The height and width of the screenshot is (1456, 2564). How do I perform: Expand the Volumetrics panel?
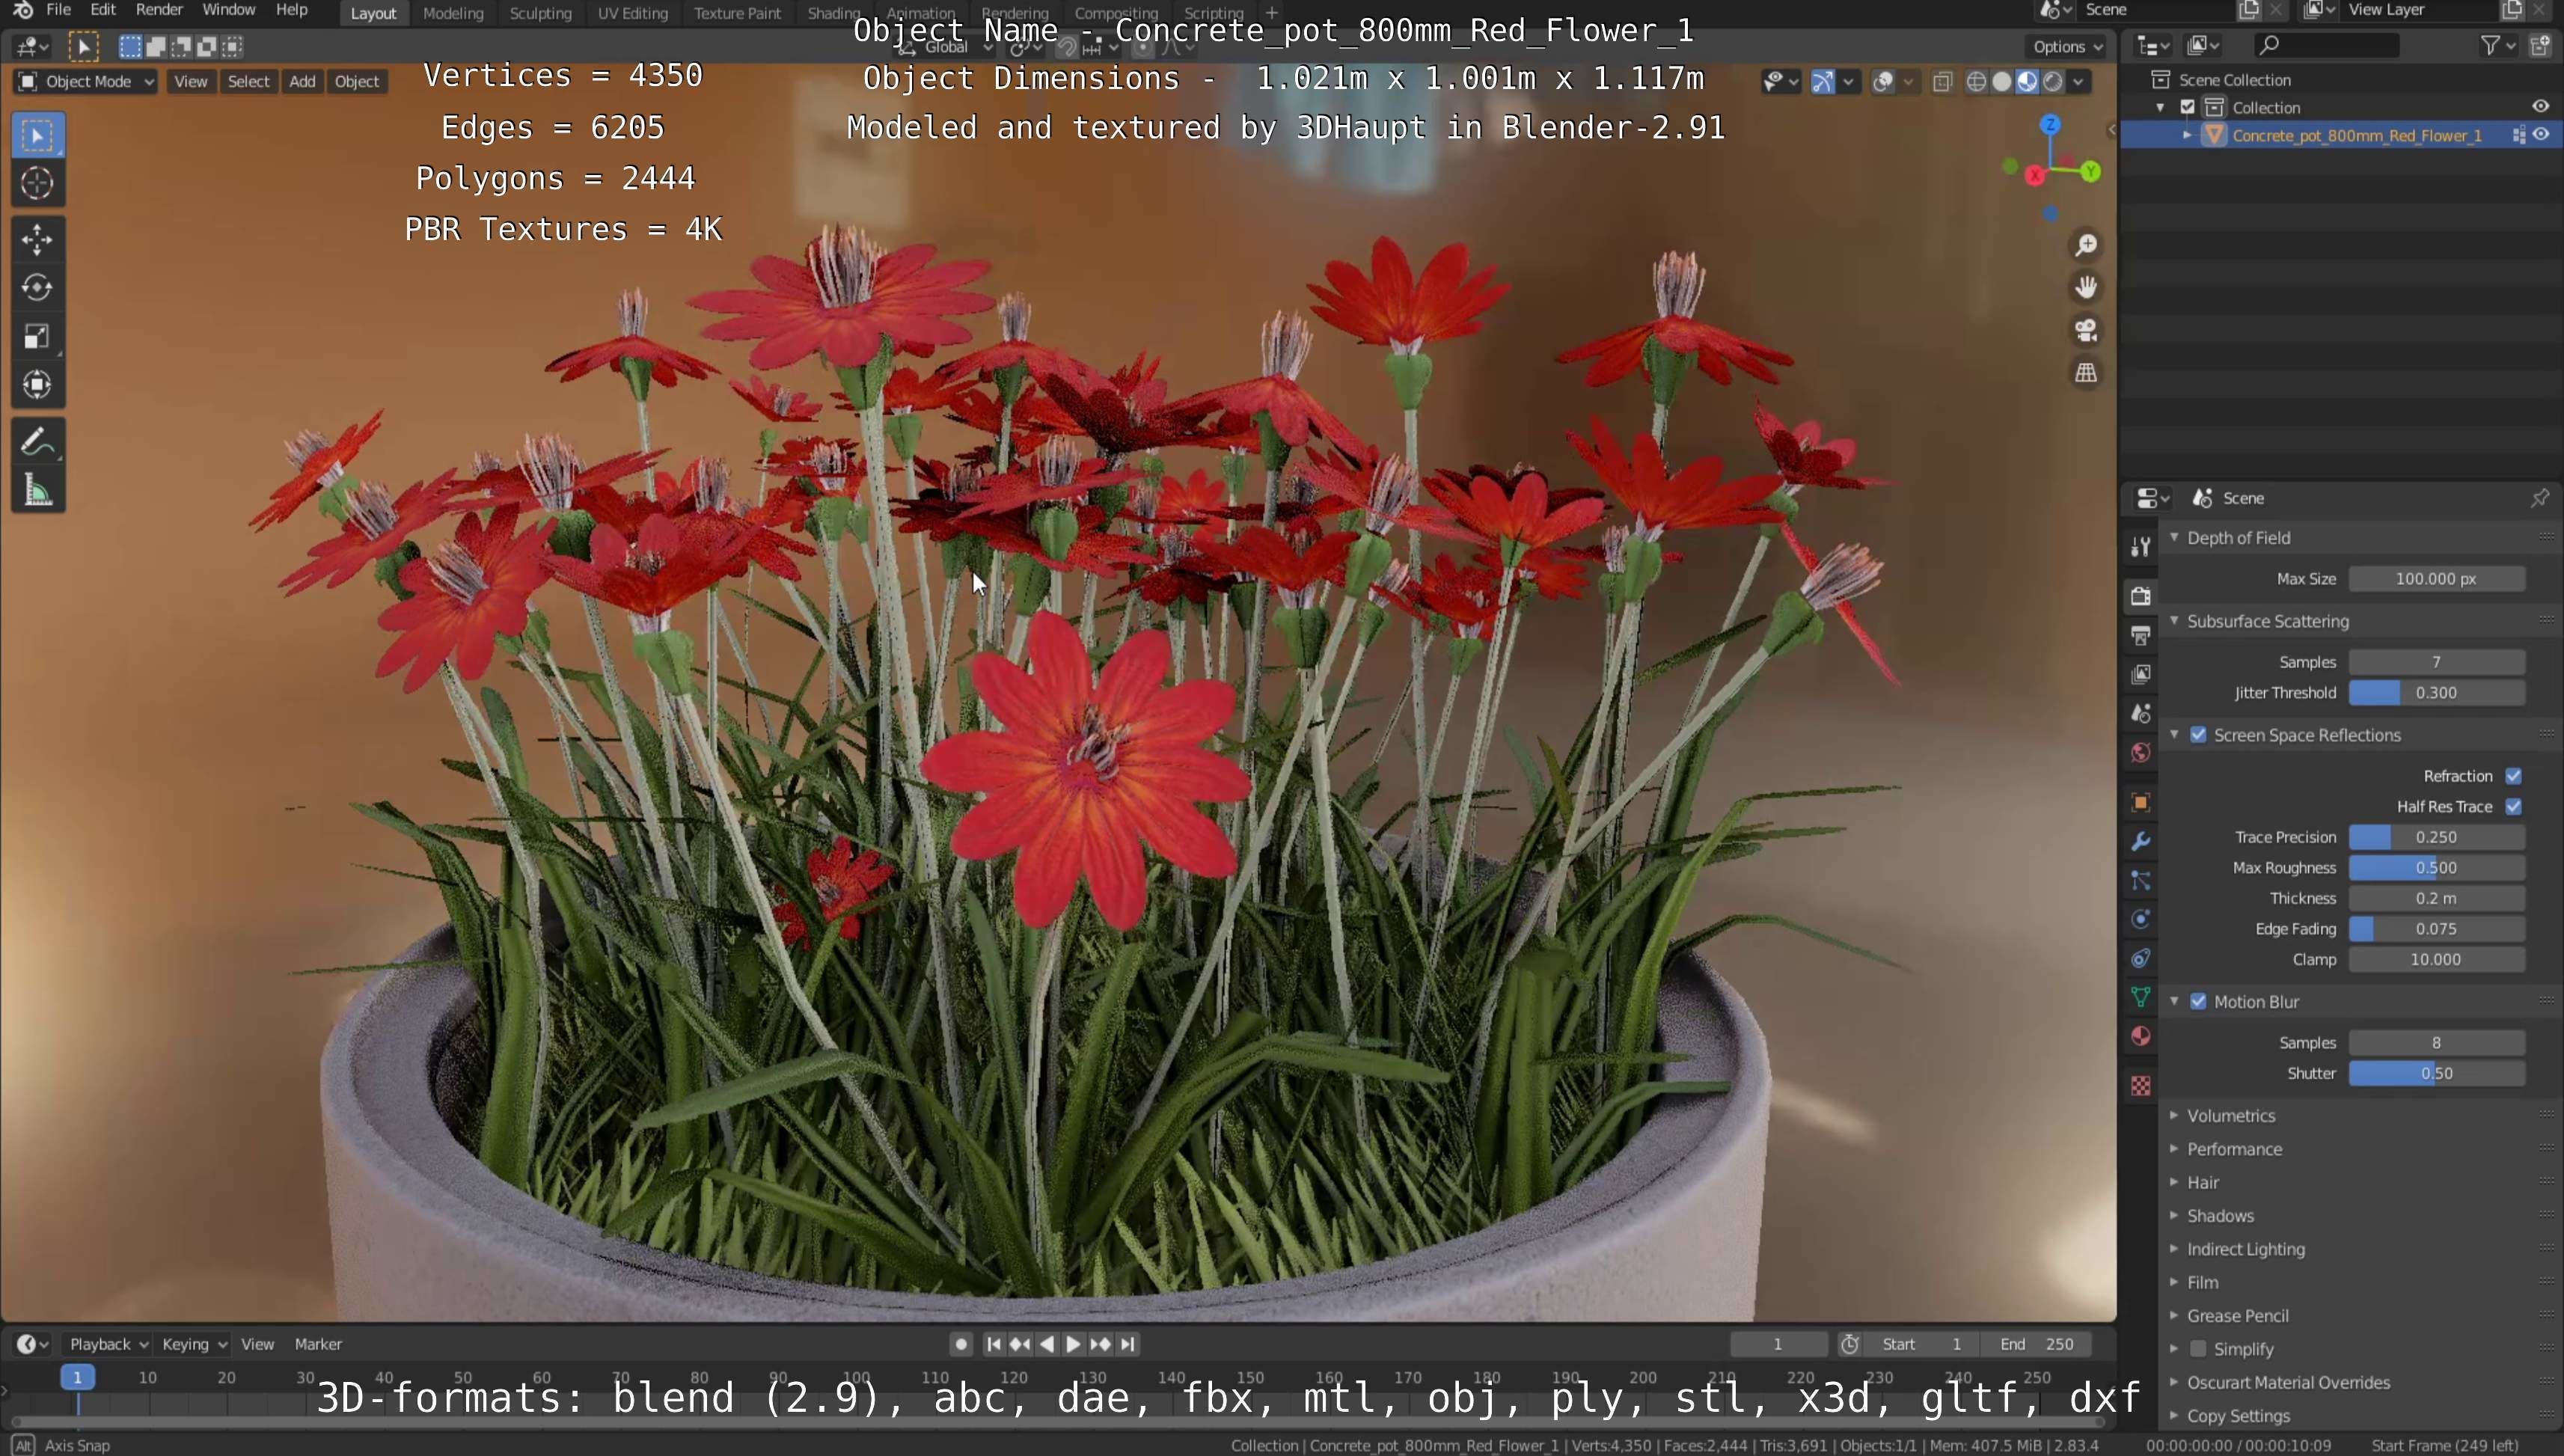tap(2174, 1115)
